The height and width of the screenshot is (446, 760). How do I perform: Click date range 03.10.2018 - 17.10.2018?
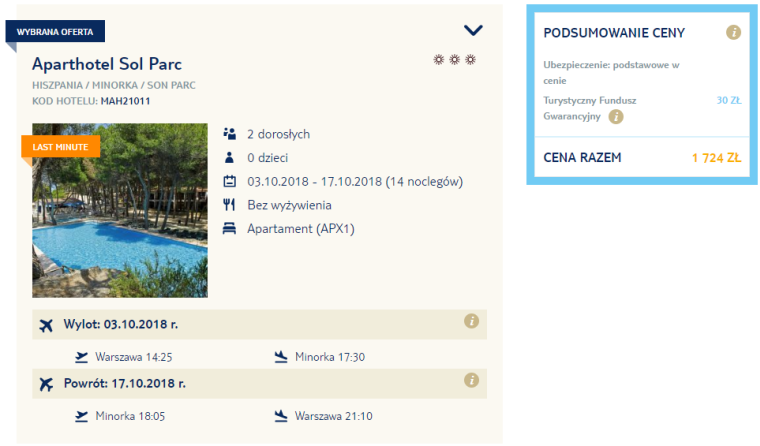click(315, 182)
